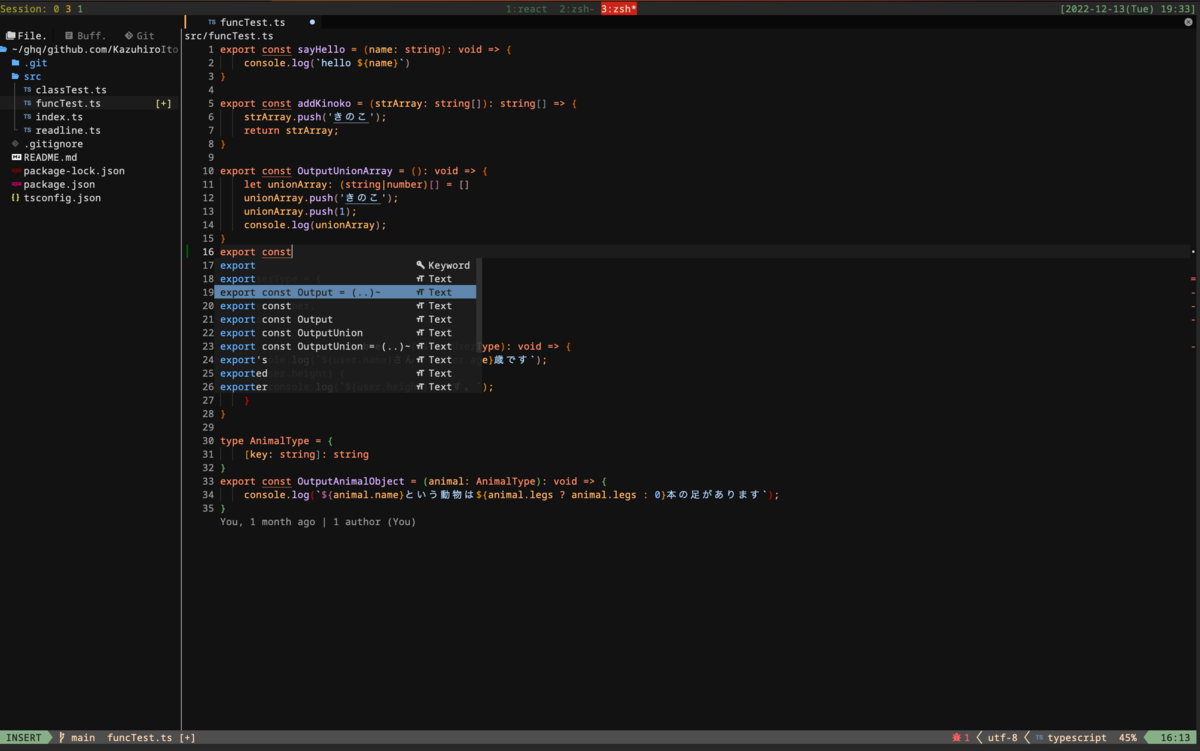Screen dimensions: 1200x751
Task: Click the 16:13 cursor position indicator
Action: pos(1175,738)
